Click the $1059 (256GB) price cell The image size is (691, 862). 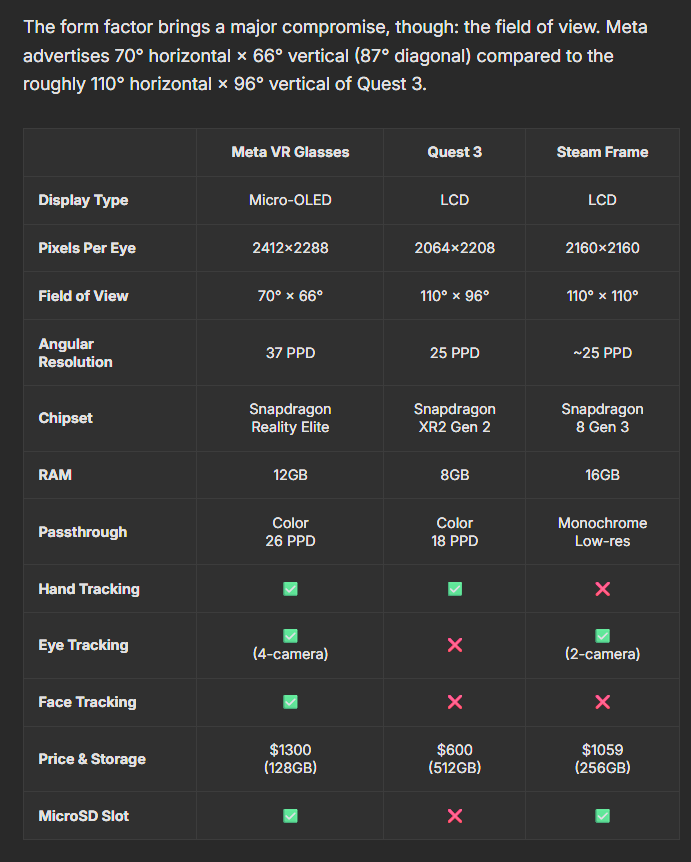coord(602,759)
